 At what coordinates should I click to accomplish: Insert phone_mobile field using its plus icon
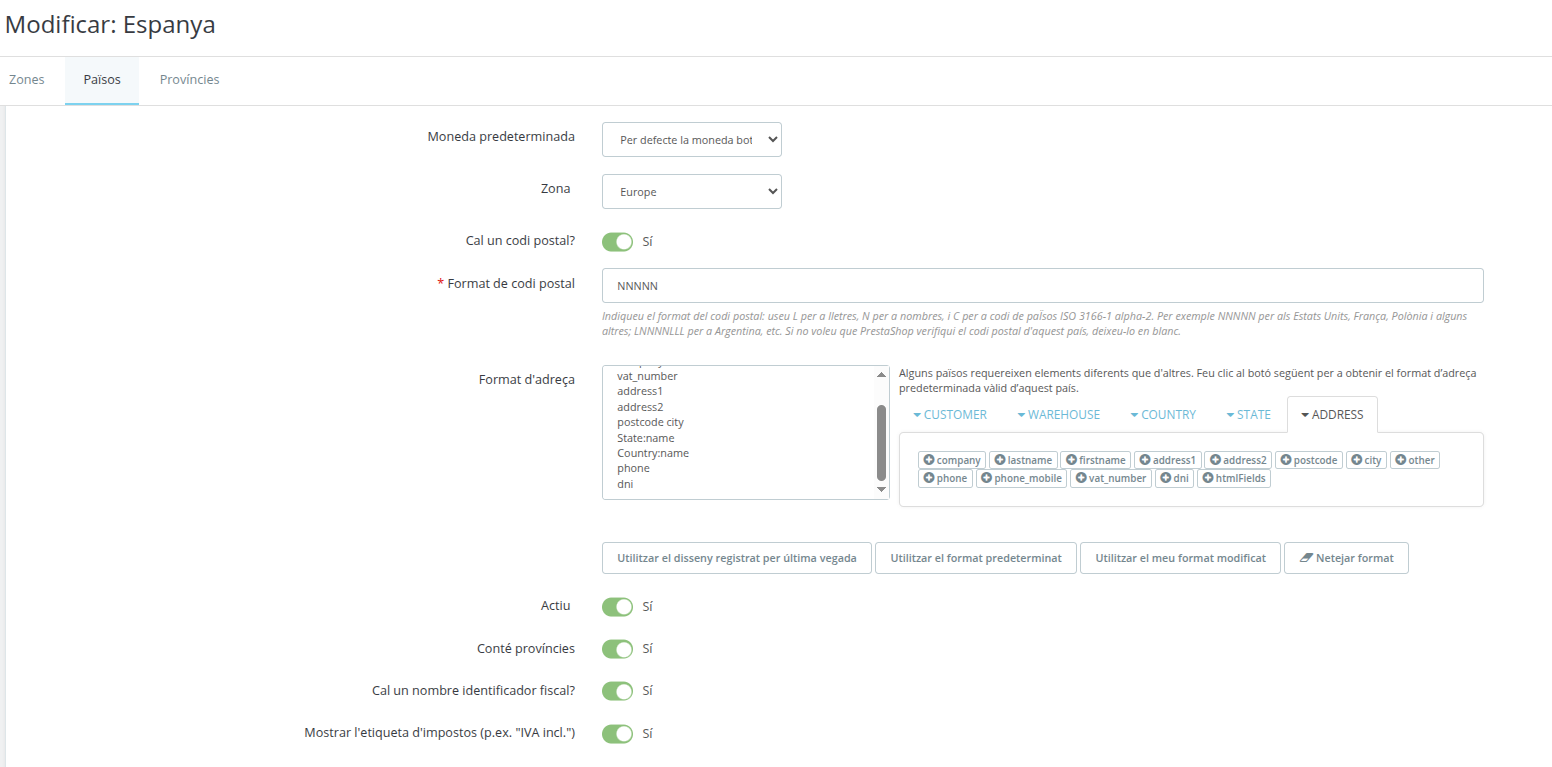987,478
